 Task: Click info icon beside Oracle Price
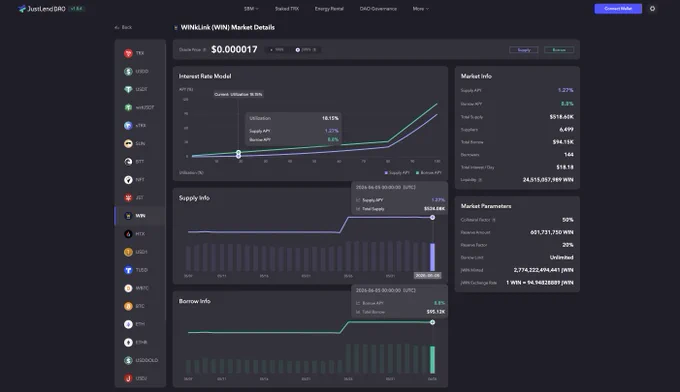pos(205,50)
